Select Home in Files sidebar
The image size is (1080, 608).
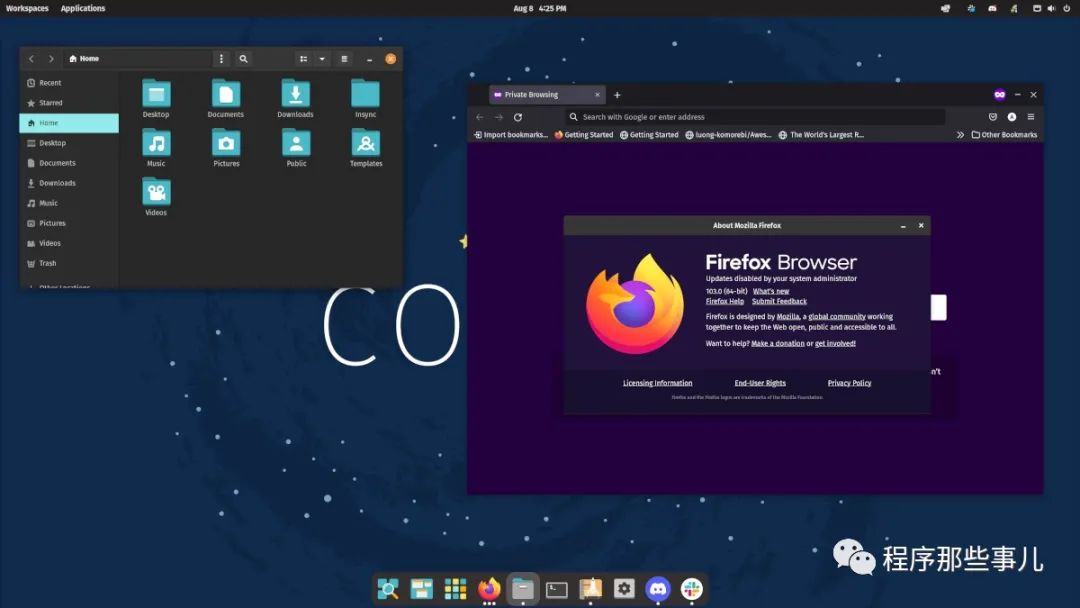click(69, 123)
